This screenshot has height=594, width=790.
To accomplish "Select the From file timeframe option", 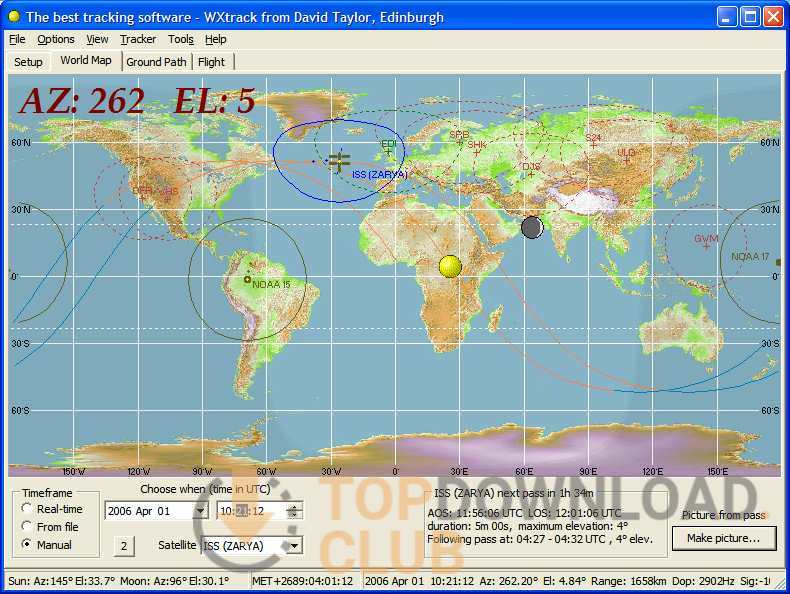I will click(50, 527).
